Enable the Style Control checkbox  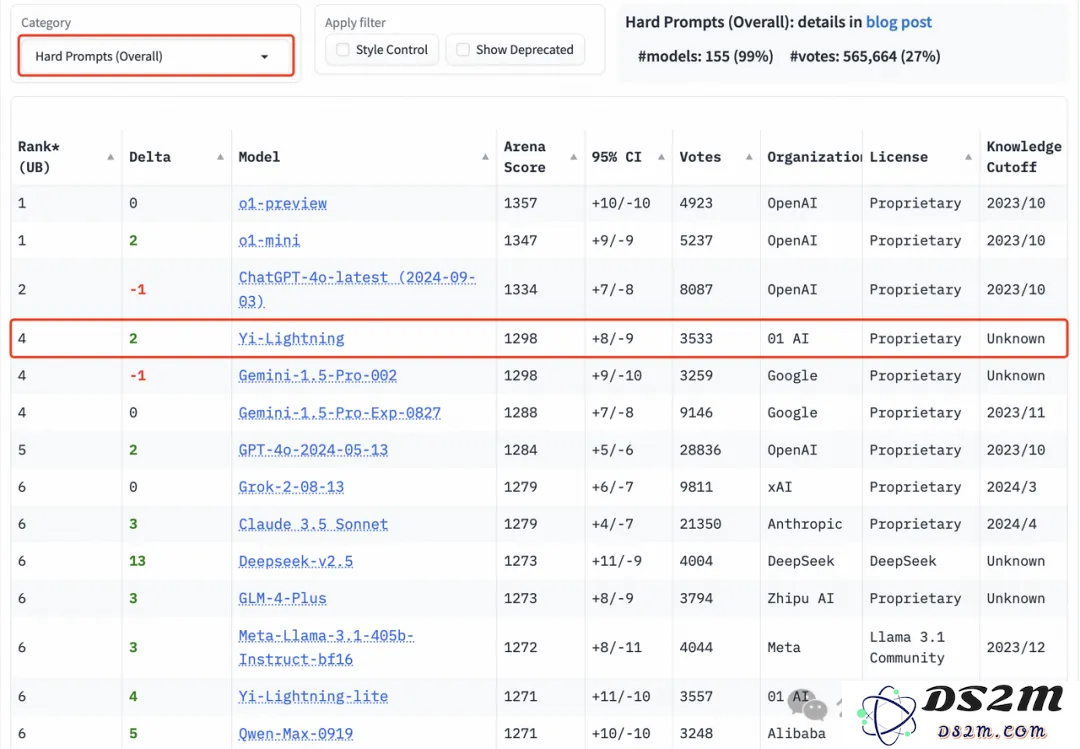[x=342, y=50]
